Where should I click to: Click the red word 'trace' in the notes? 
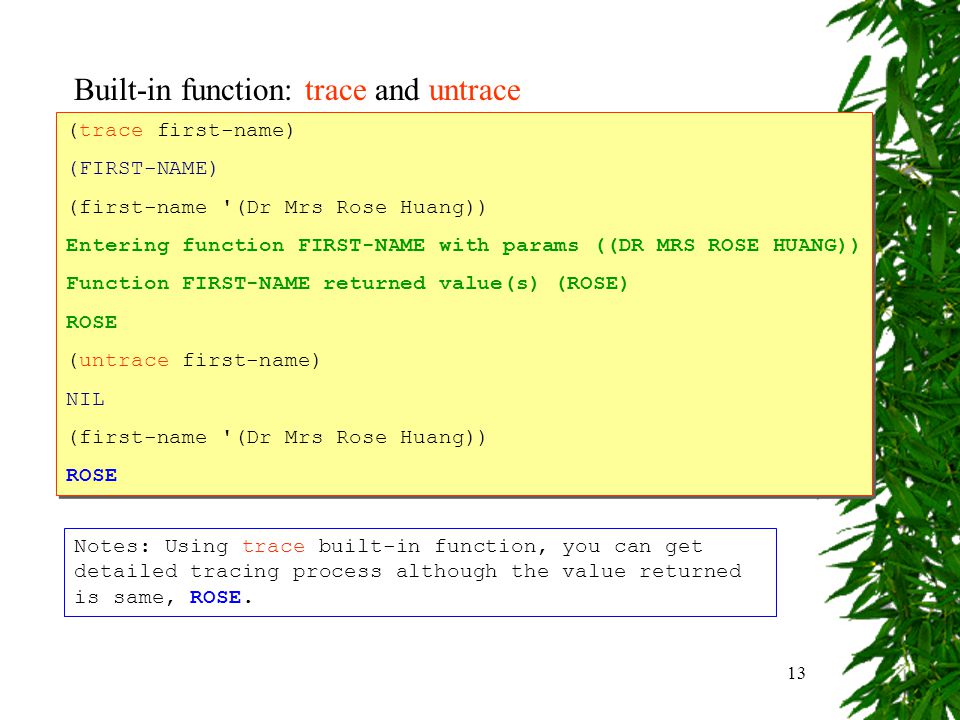pos(273,546)
